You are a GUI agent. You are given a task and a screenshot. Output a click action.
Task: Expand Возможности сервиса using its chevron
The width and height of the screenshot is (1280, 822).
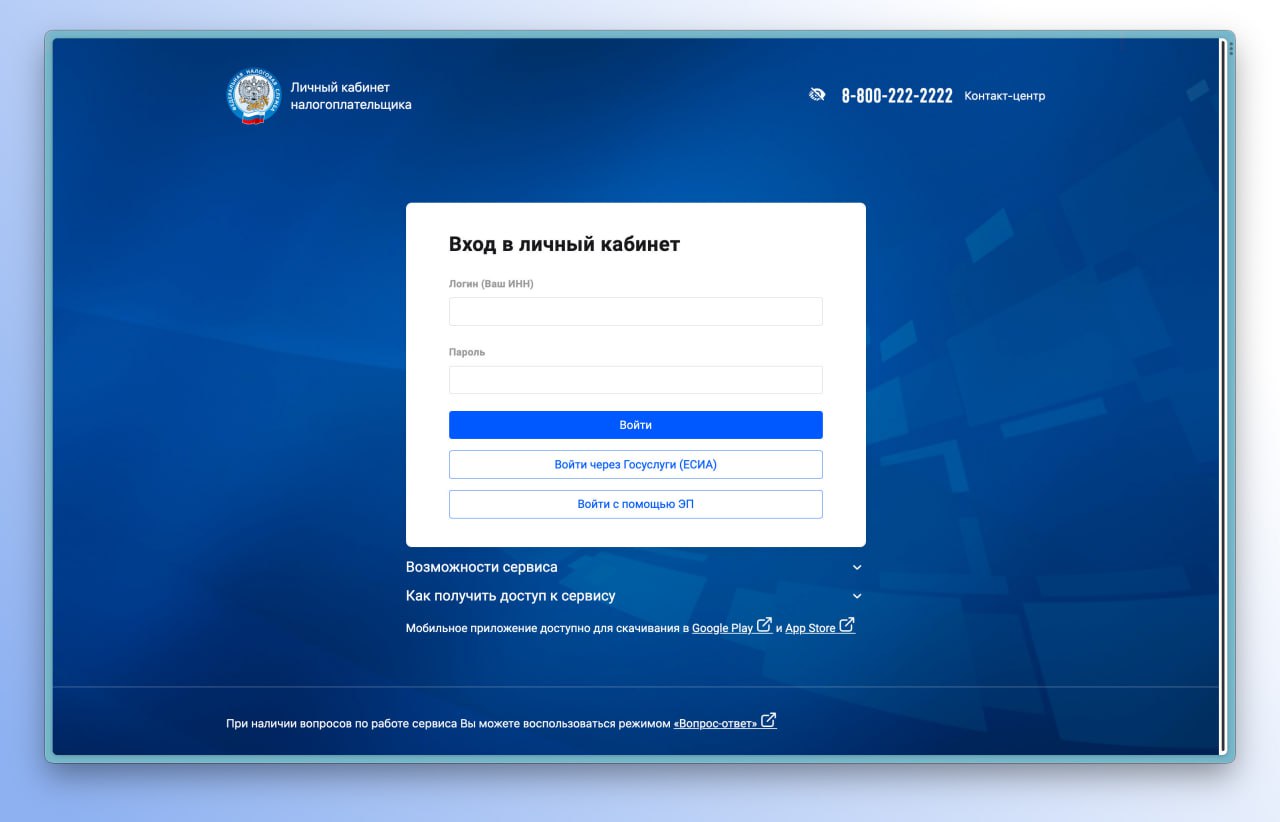point(857,567)
